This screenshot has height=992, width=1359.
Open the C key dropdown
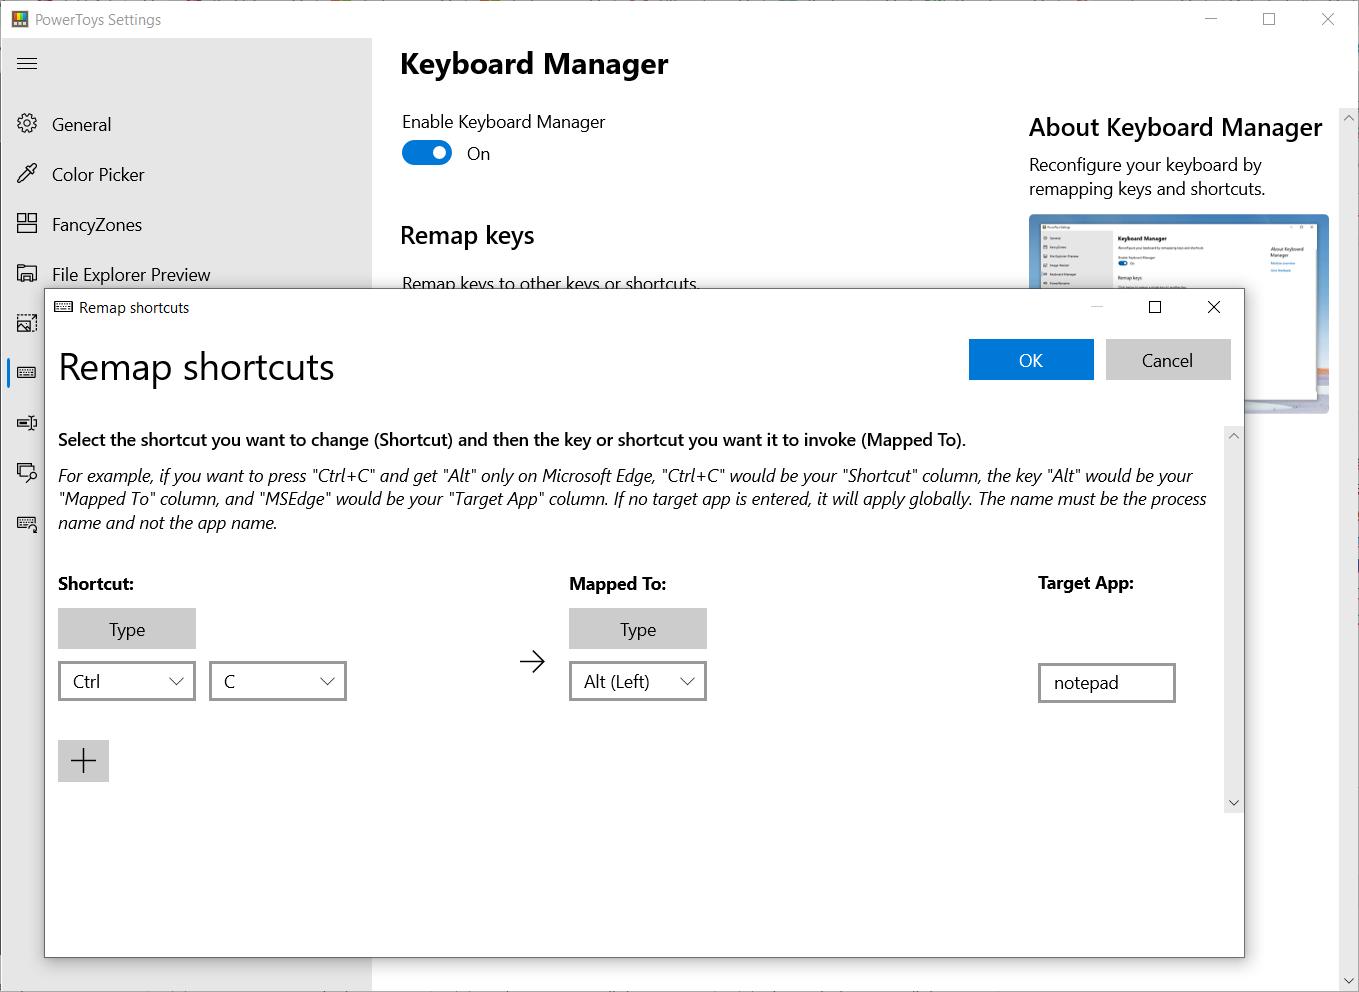click(x=278, y=681)
